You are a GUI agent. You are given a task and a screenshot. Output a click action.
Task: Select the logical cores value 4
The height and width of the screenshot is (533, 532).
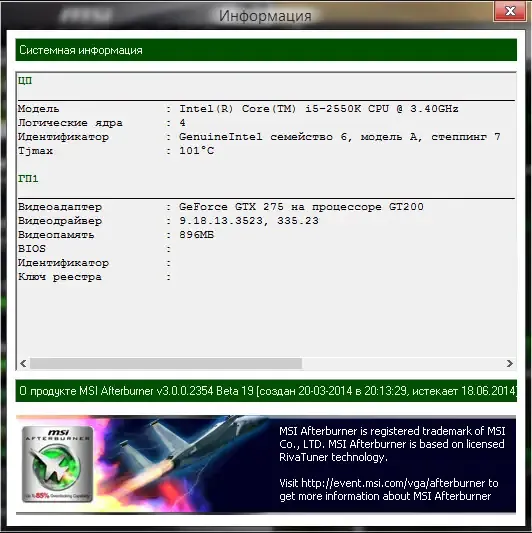[x=182, y=122]
